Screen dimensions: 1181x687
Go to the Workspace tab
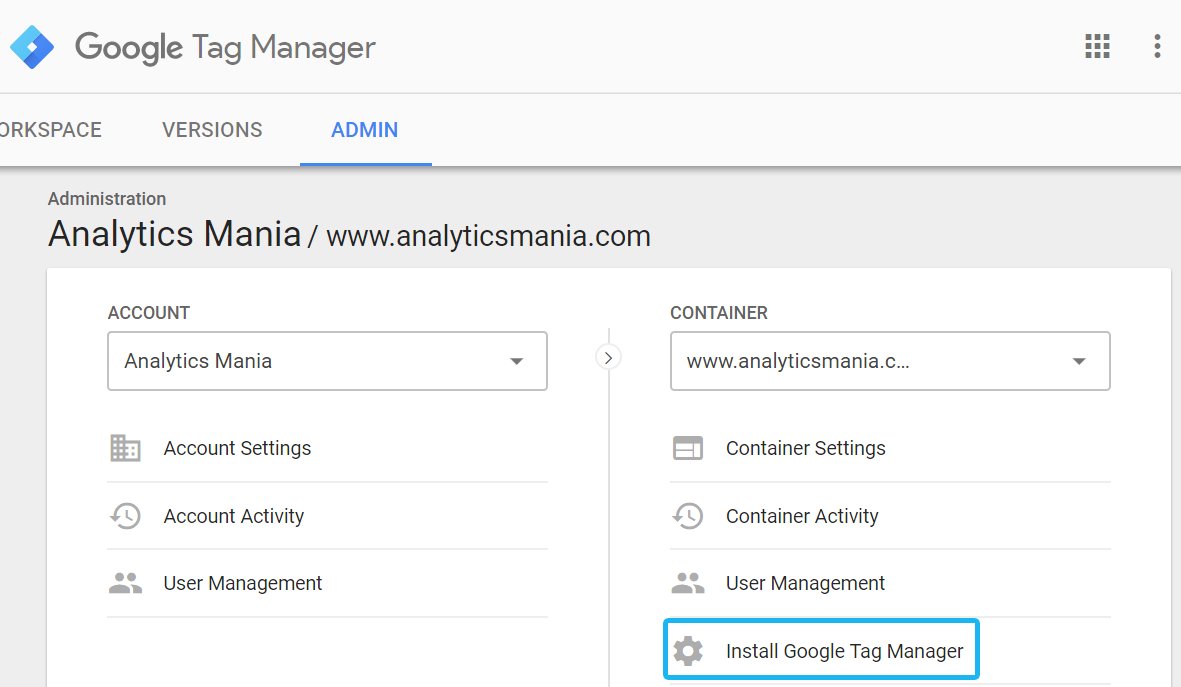point(50,130)
